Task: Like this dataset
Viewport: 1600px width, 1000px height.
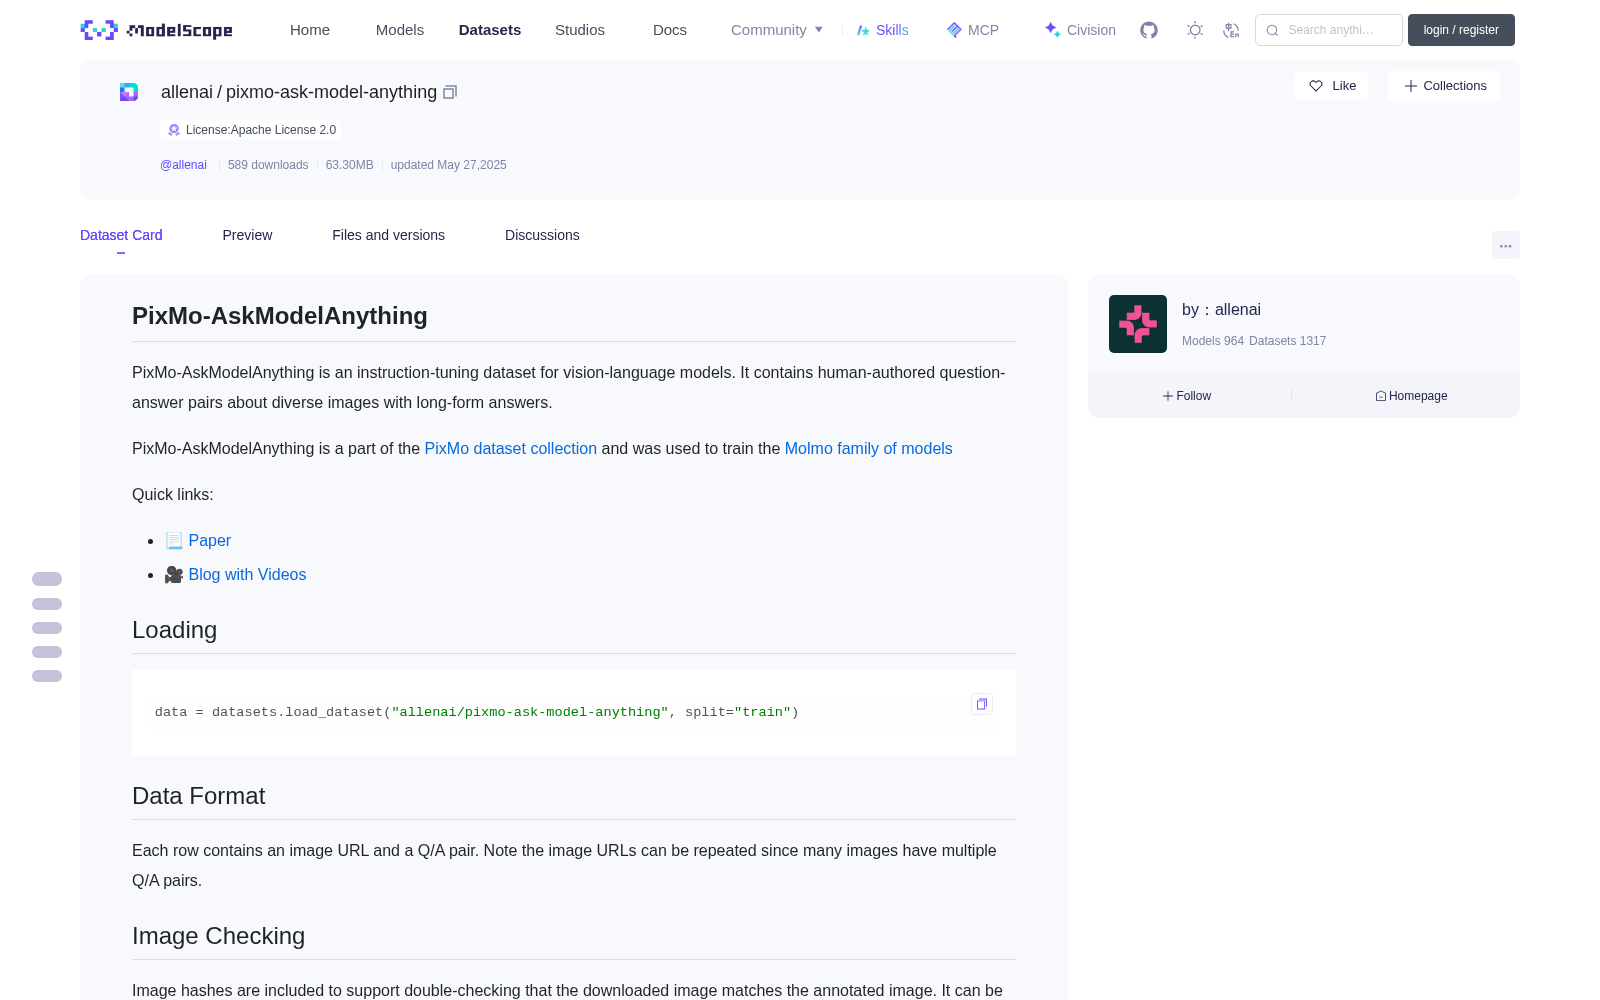Action: pos(1331,86)
